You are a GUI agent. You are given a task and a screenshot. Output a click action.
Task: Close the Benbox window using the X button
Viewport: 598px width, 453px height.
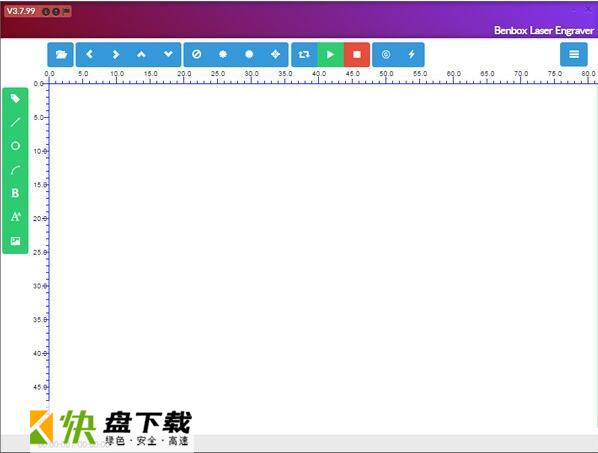click(x=589, y=9)
